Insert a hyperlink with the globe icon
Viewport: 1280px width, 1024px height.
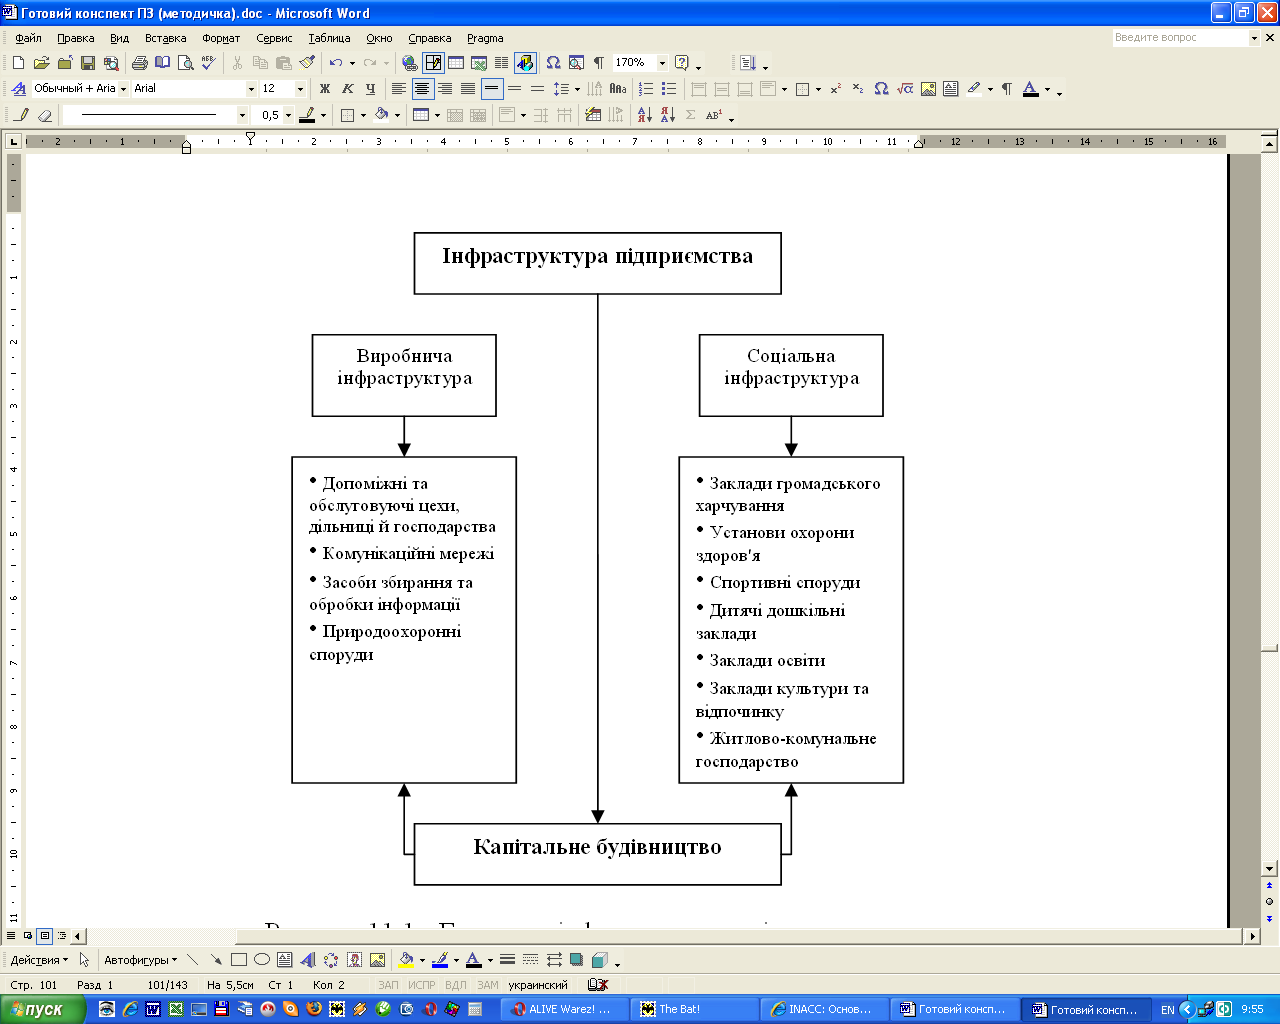410,63
